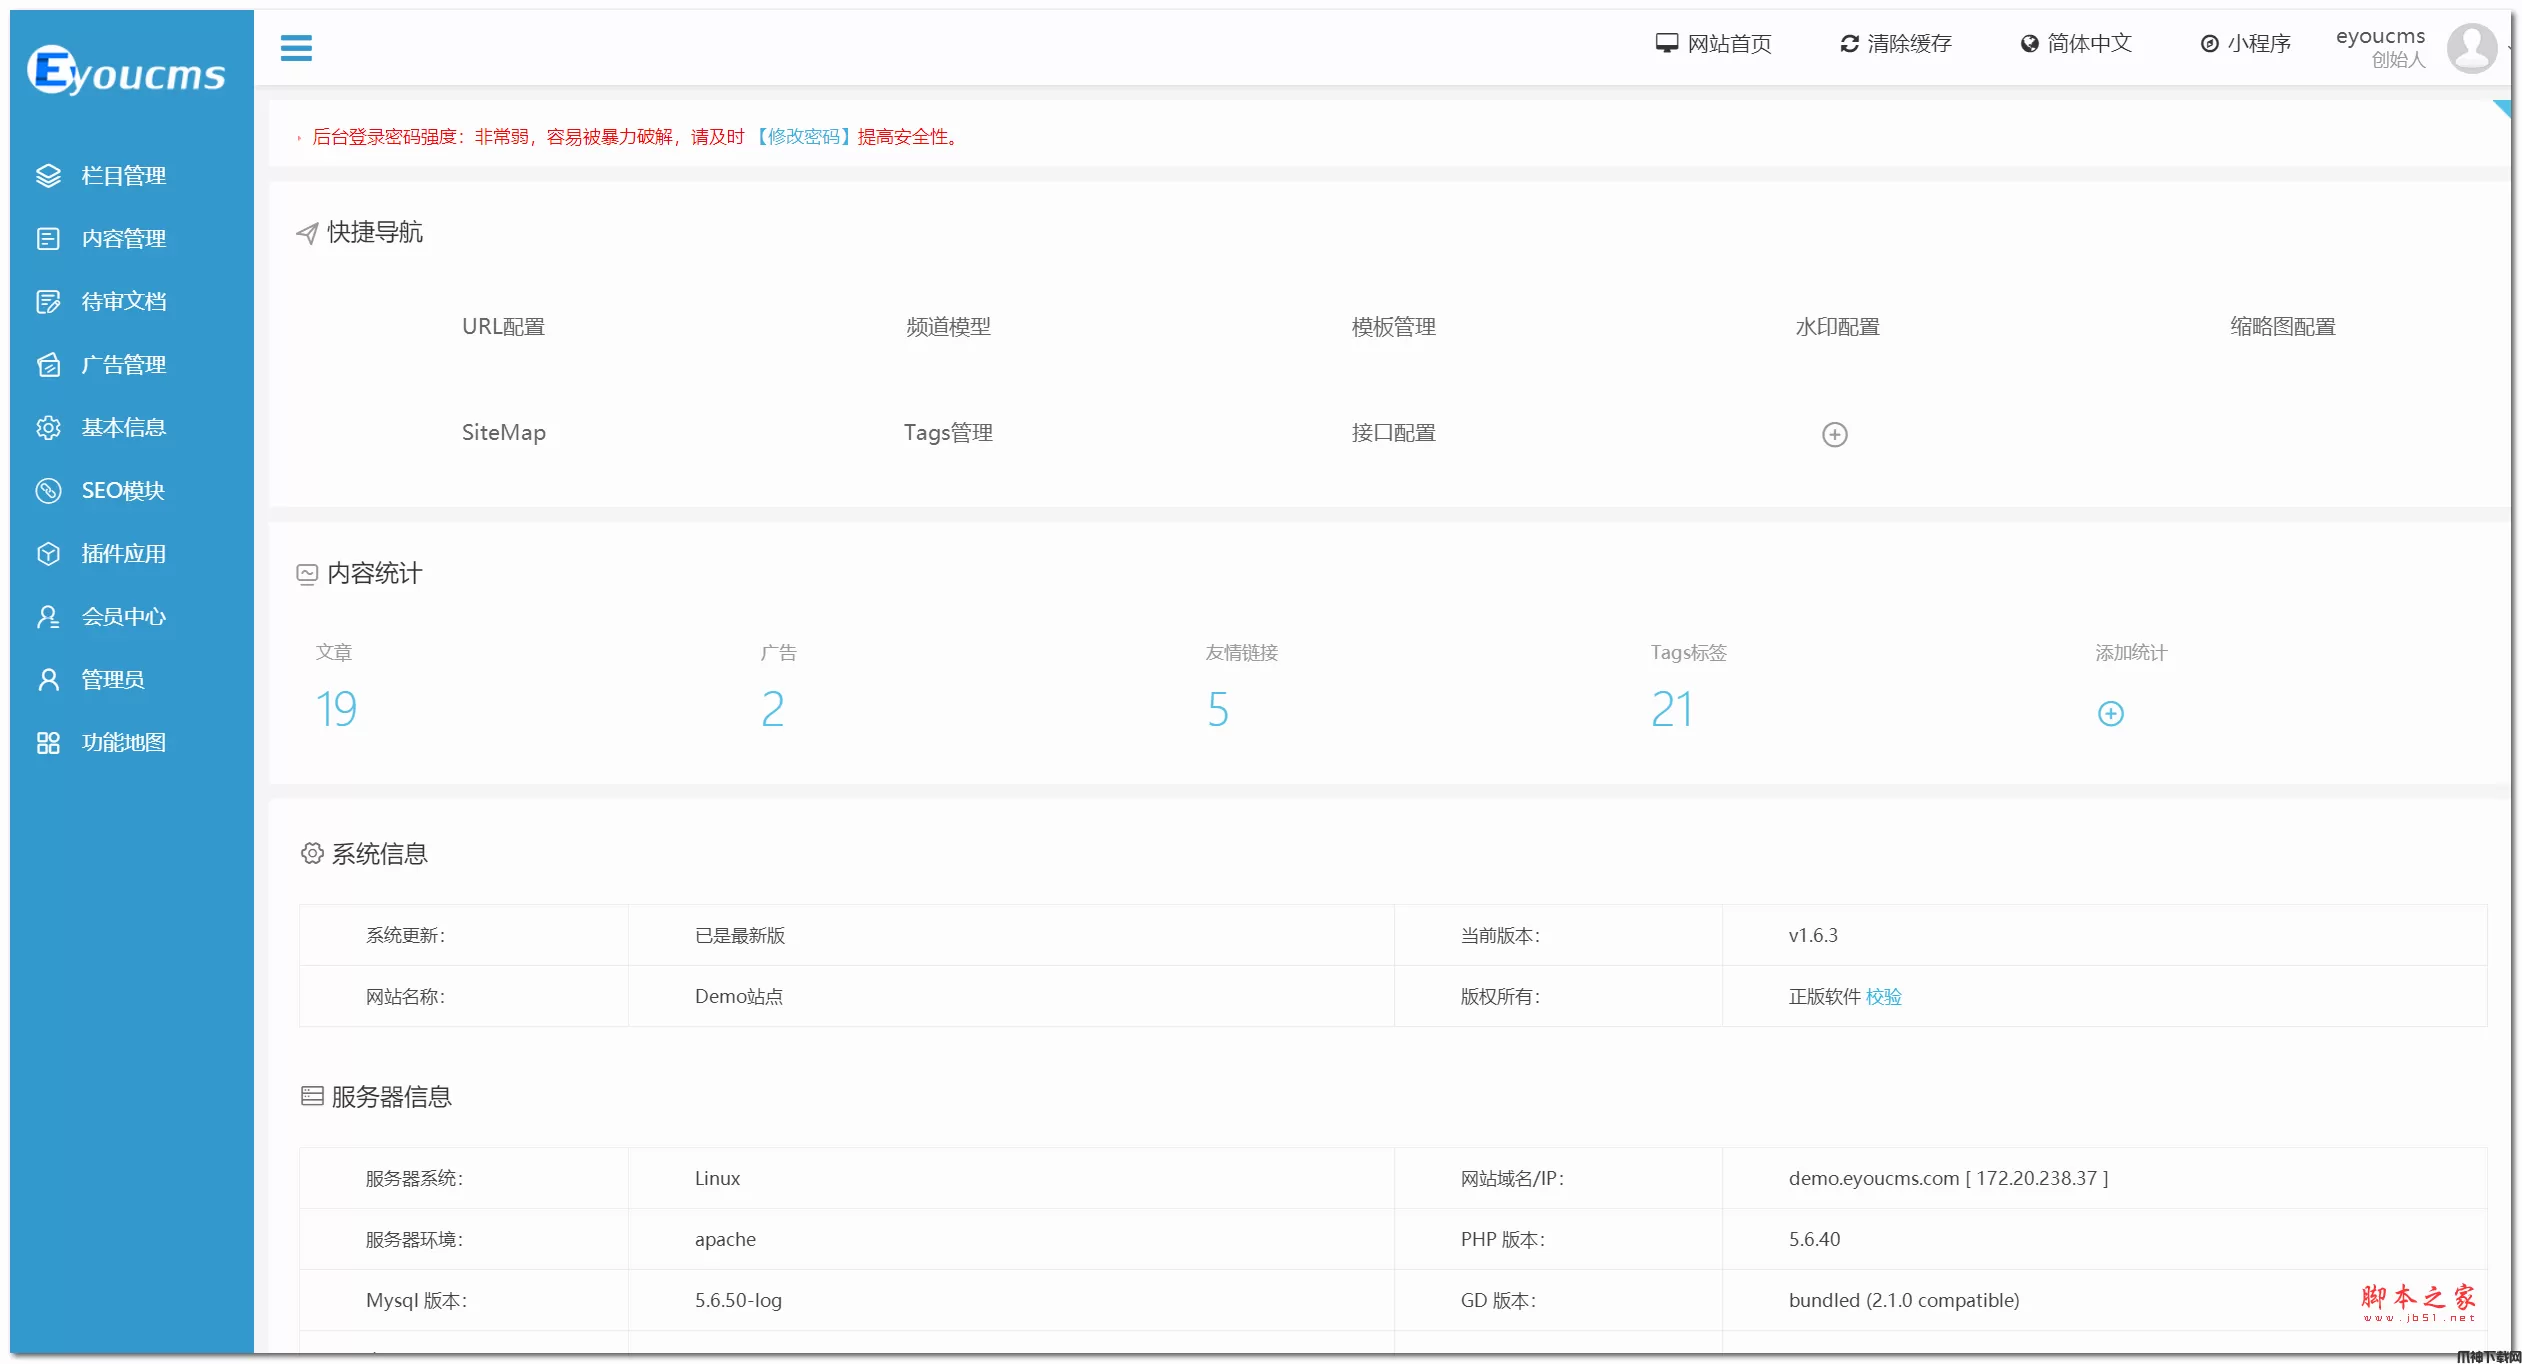Open 插件应用 in the sidebar
Screen dimensions: 2522x1364
click(x=123, y=554)
